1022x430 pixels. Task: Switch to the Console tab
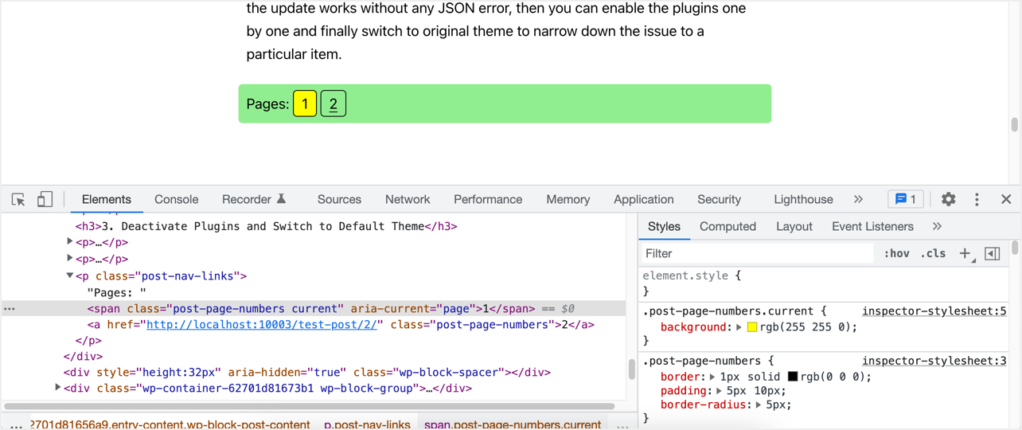(176, 199)
